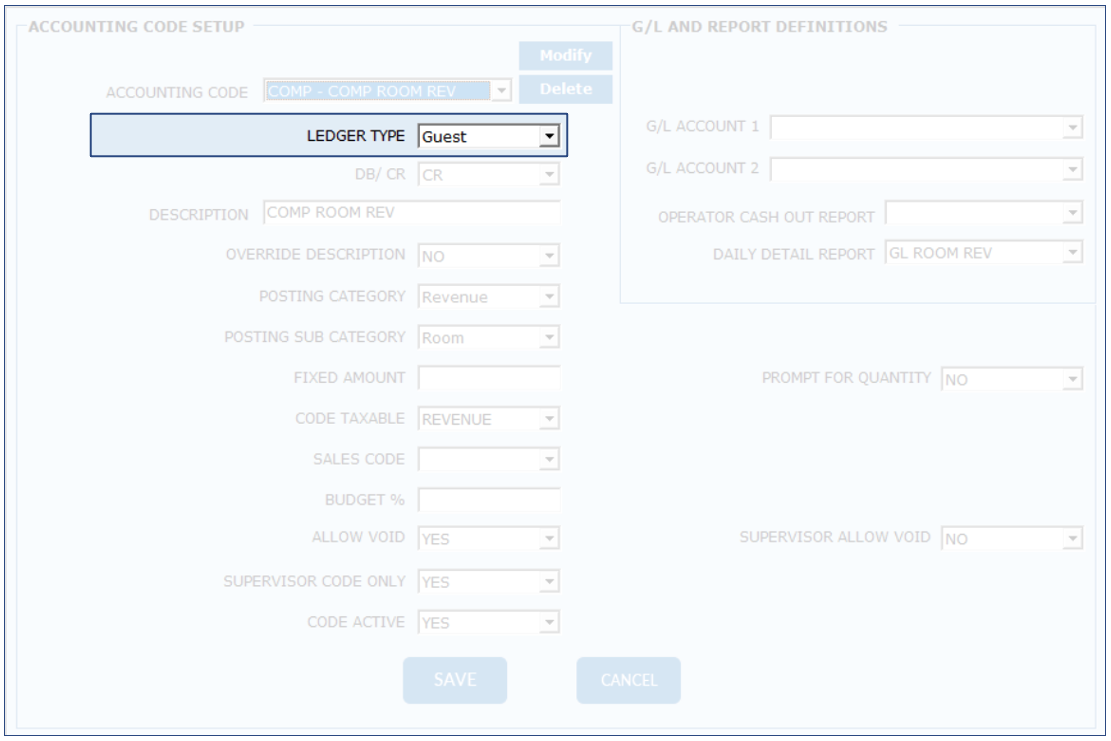
Task: Open the DB/CR dropdown
Action: tap(547, 175)
